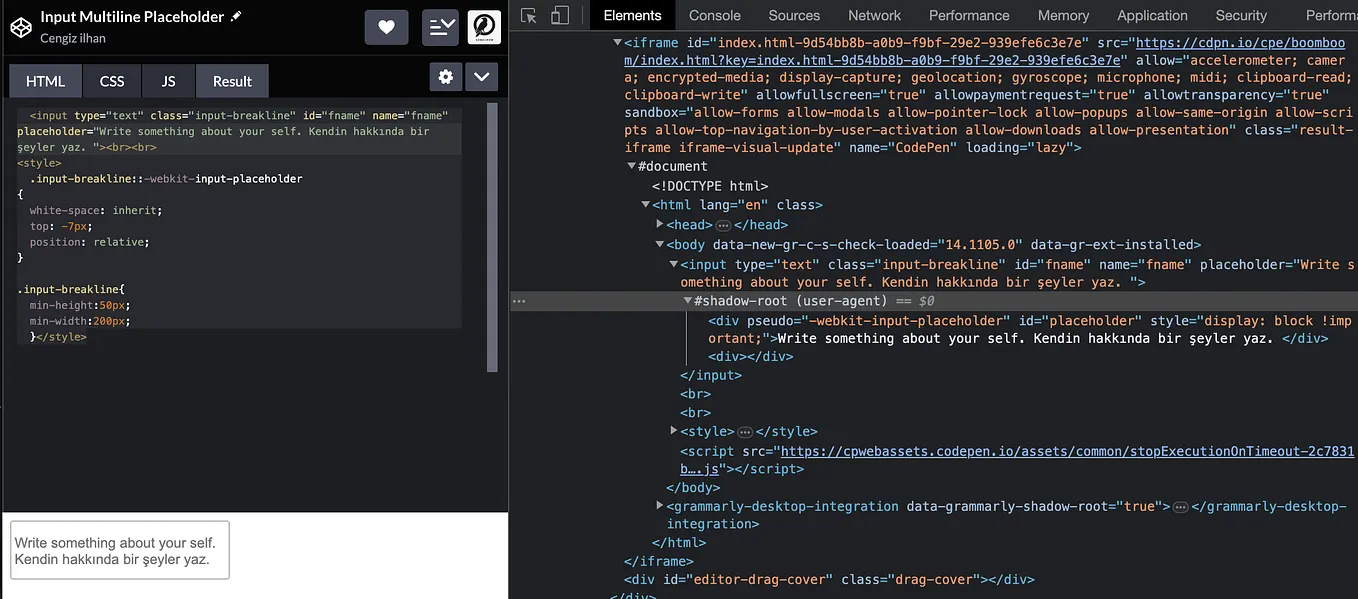Viewport: 1358px width, 599px height.
Task: Collapse the html lang="en" node
Action: (x=645, y=205)
